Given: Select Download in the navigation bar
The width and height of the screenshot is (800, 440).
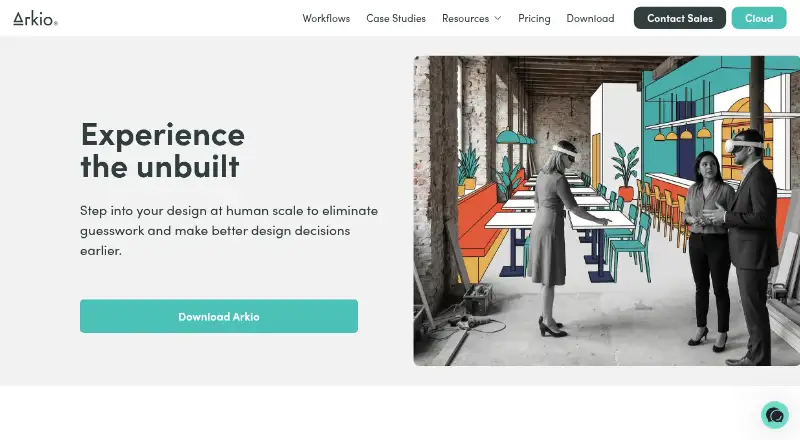Looking at the screenshot, I should (x=590, y=18).
